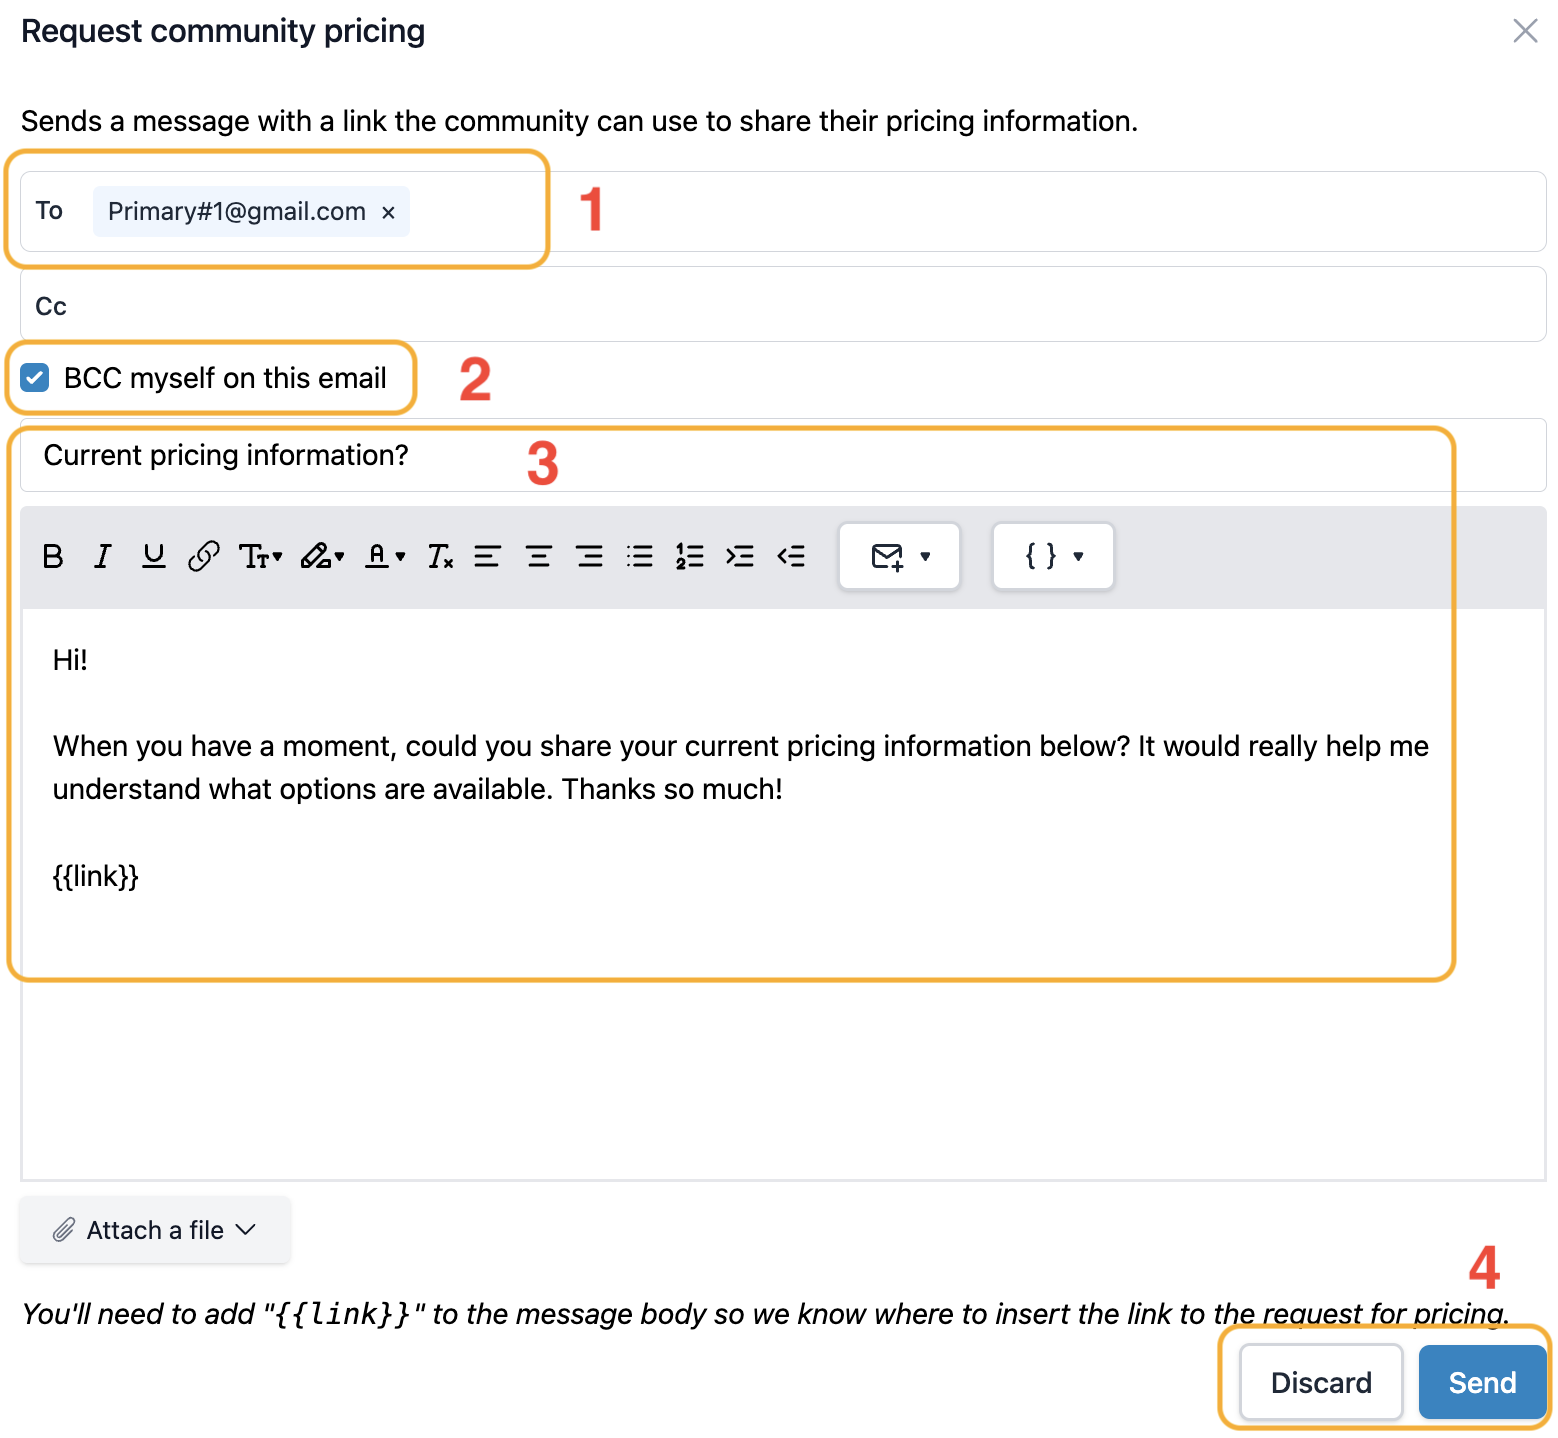Insert a hyperlink with link icon
The image size is (1558, 1438).
point(204,556)
